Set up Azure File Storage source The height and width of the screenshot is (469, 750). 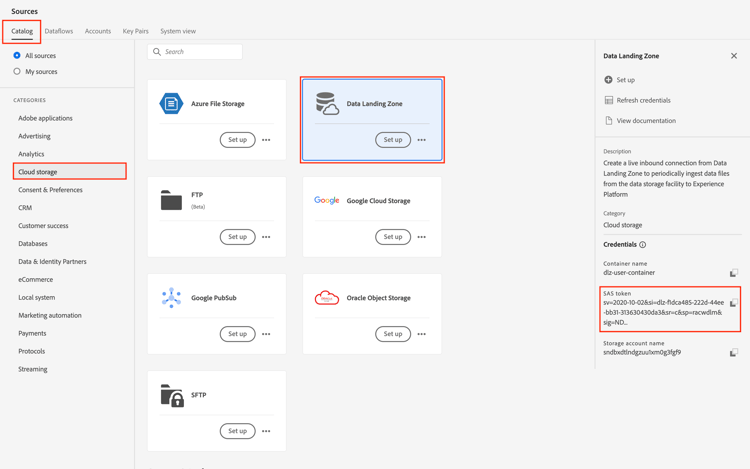[x=237, y=140]
